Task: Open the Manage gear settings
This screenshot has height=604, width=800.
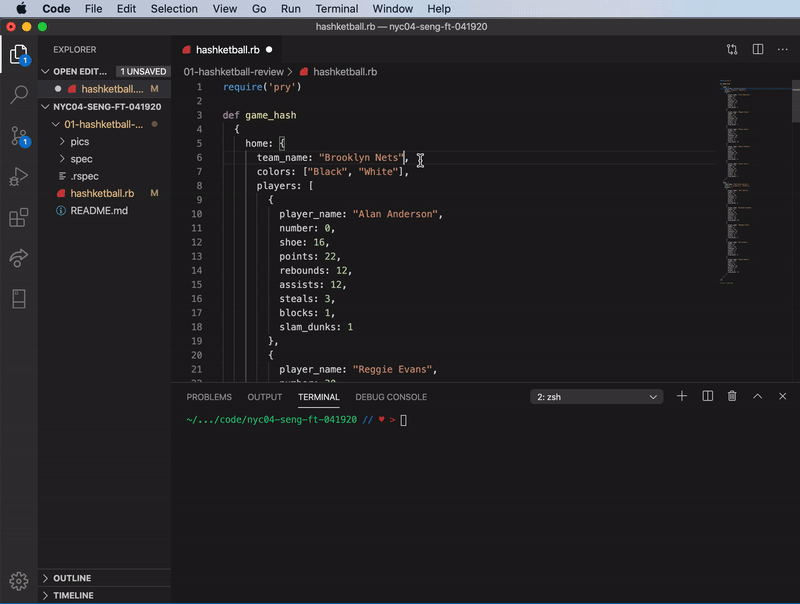Action: pyautogui.click(x=19, y=581)
